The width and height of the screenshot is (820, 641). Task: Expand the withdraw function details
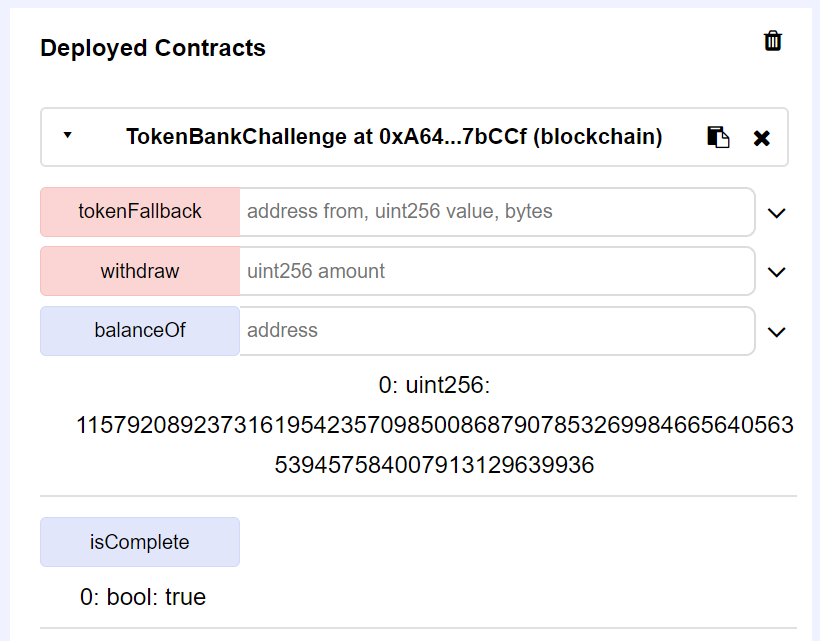pos(777,271)
